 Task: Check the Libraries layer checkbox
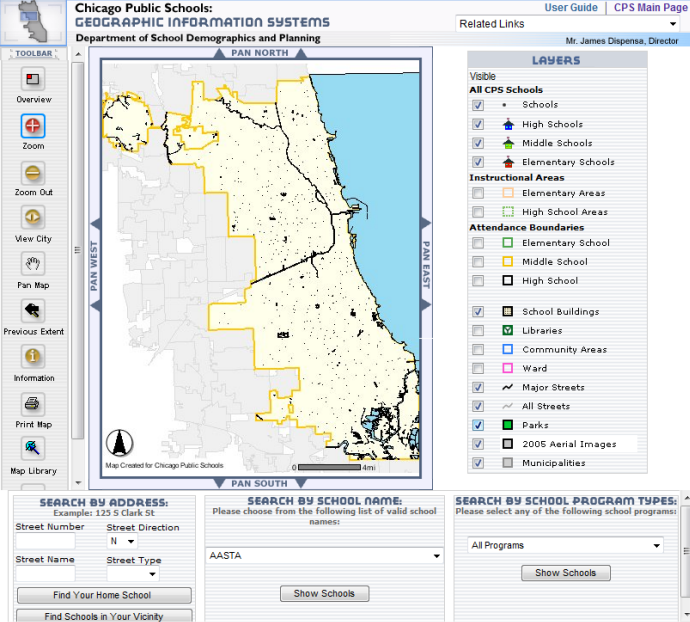coord(478,330)
